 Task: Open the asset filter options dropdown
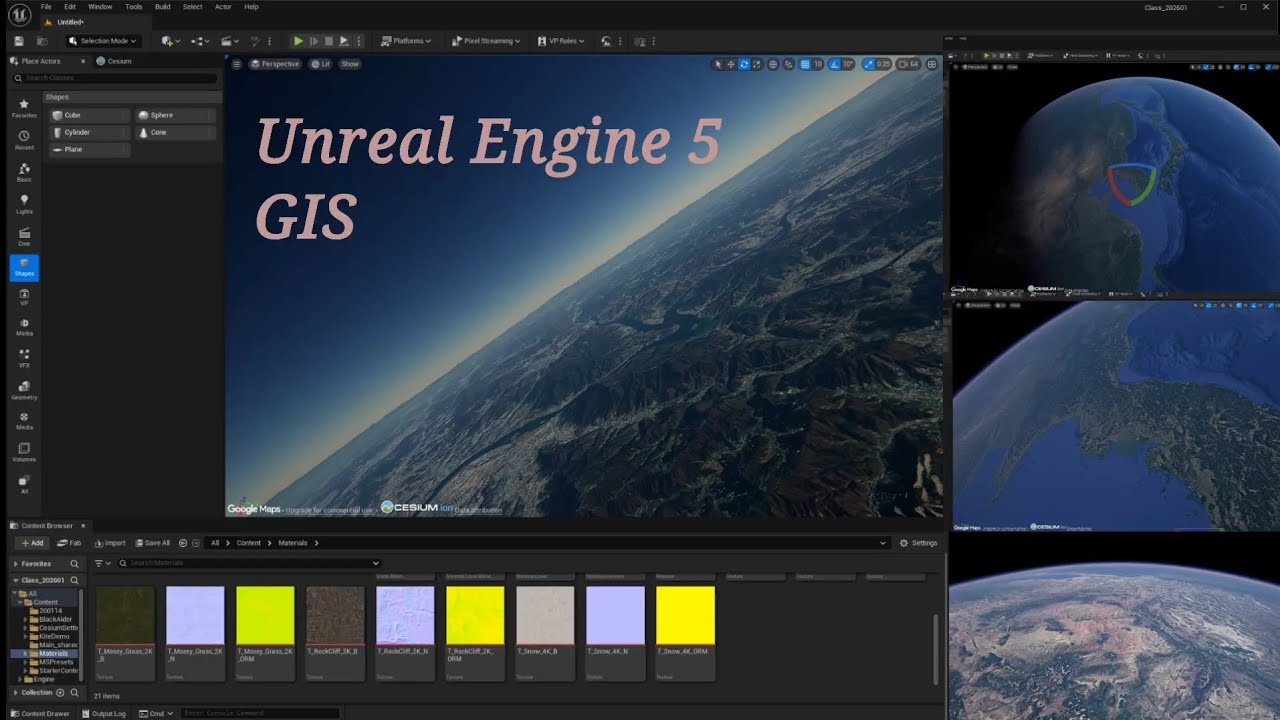click(103, 563)
